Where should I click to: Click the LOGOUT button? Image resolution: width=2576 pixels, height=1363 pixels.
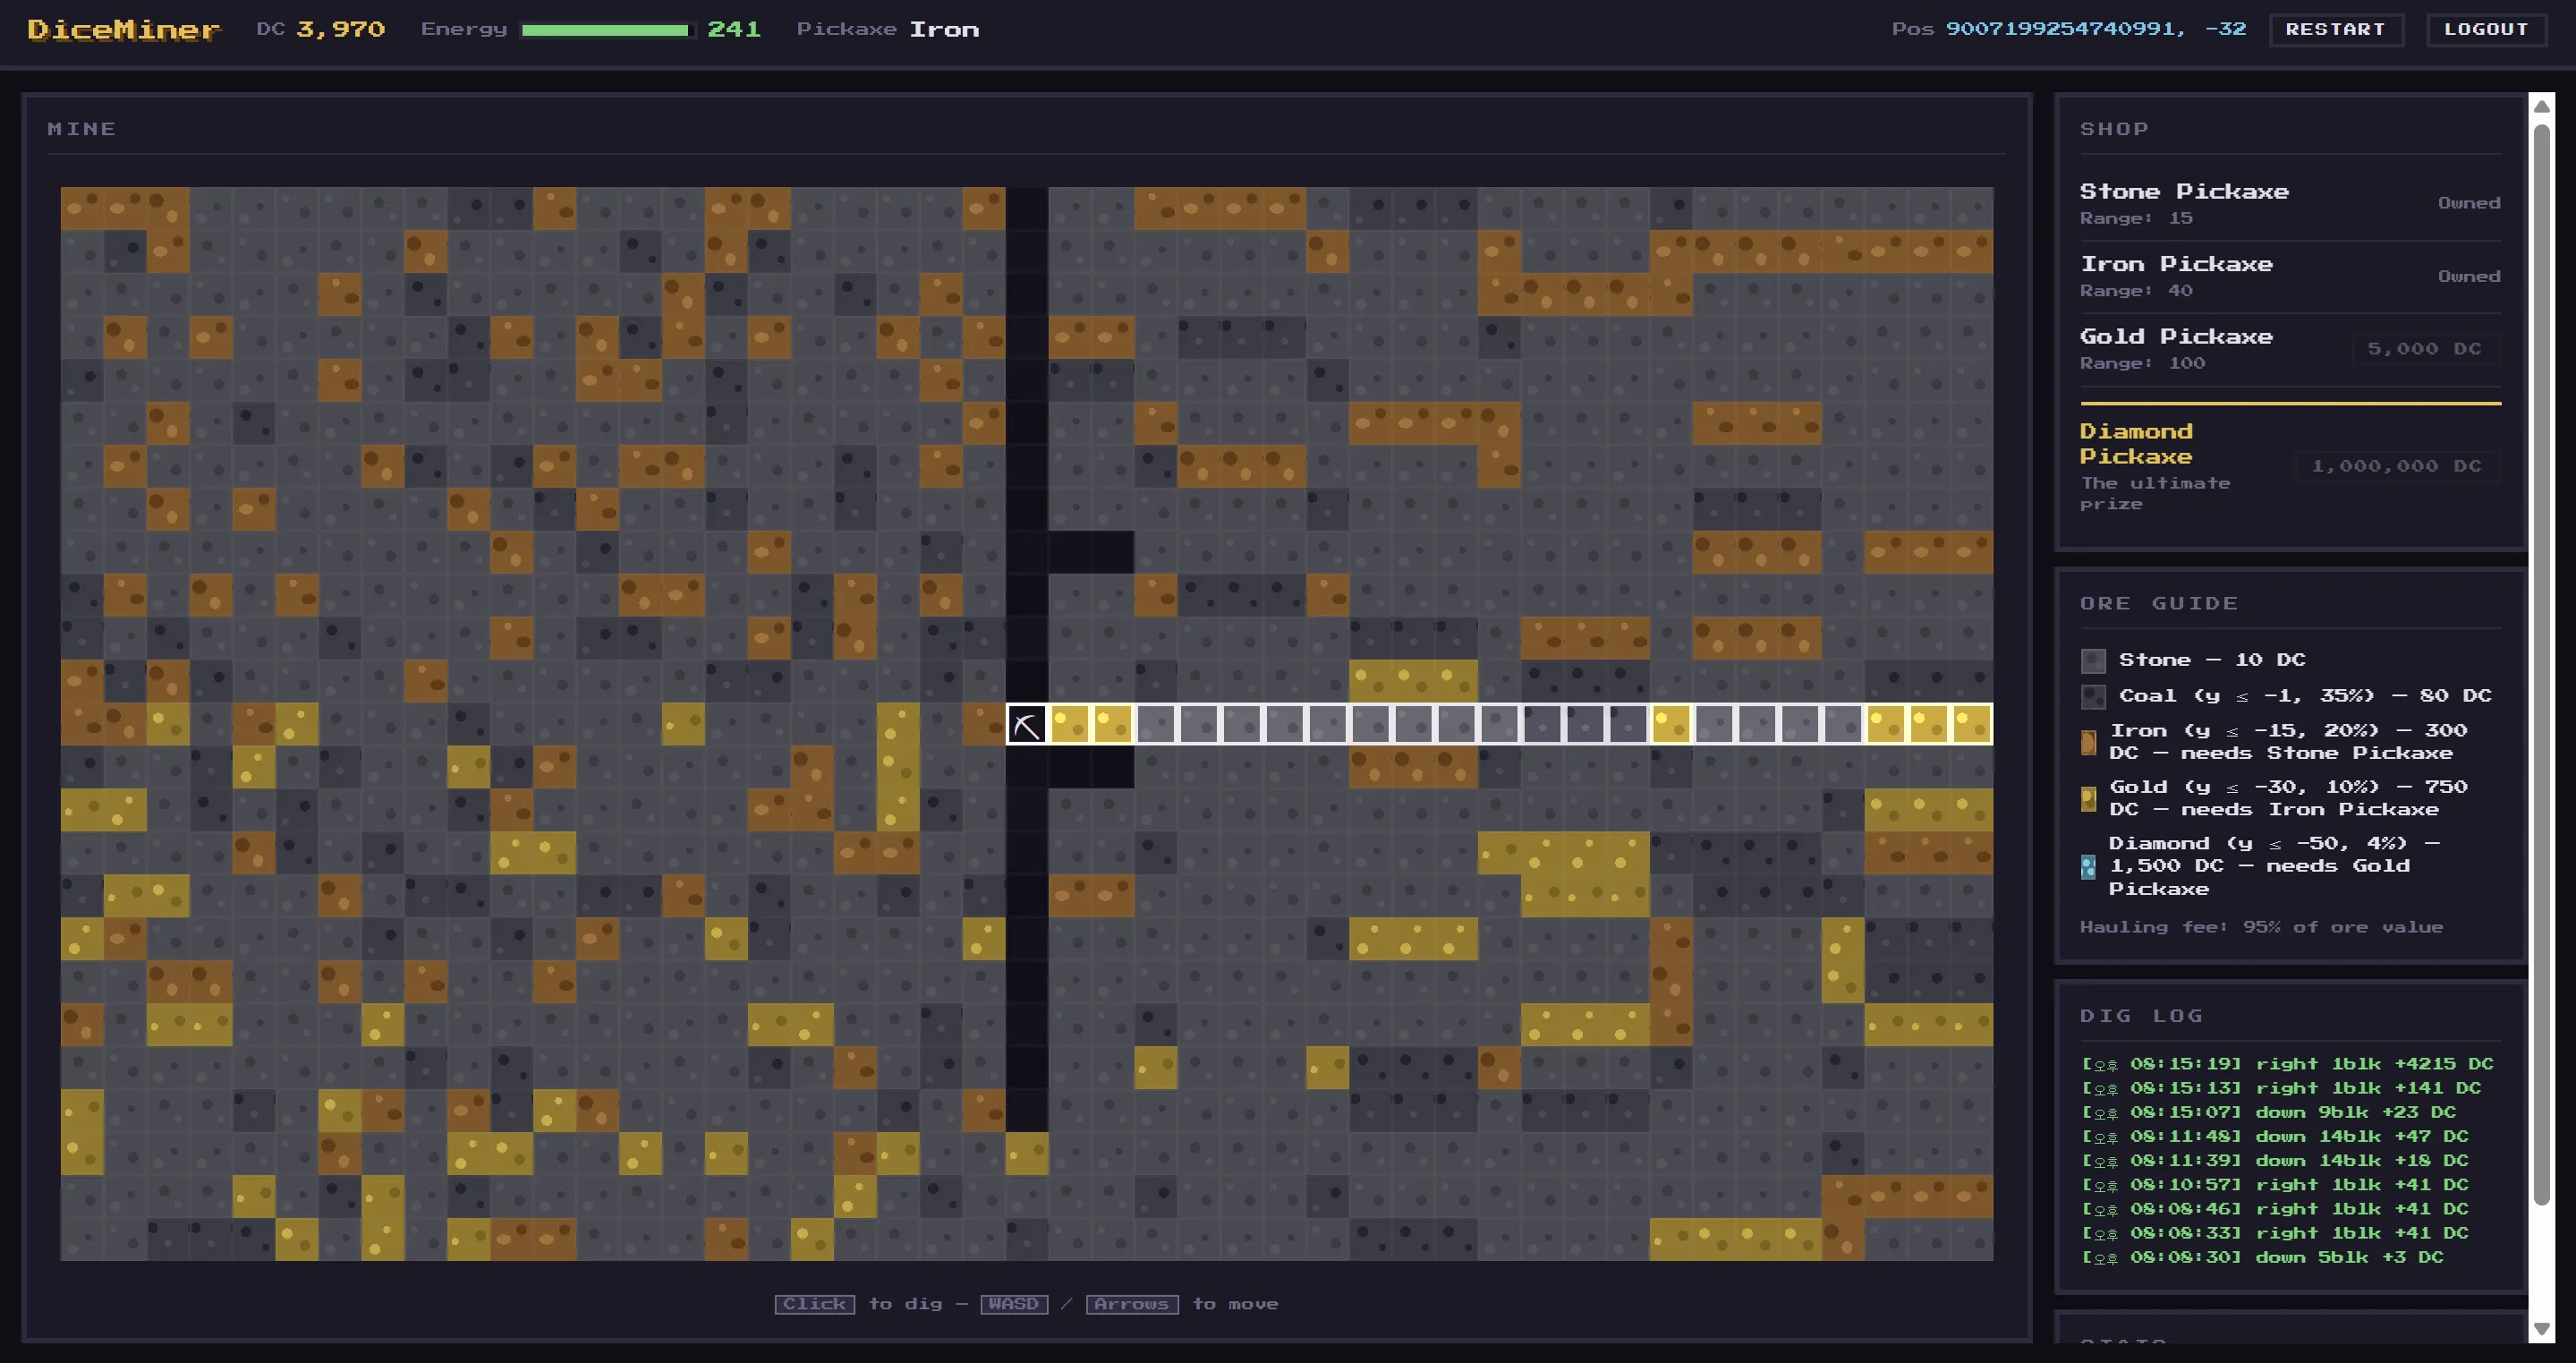pyautogui.click(x=2486, y=29)
